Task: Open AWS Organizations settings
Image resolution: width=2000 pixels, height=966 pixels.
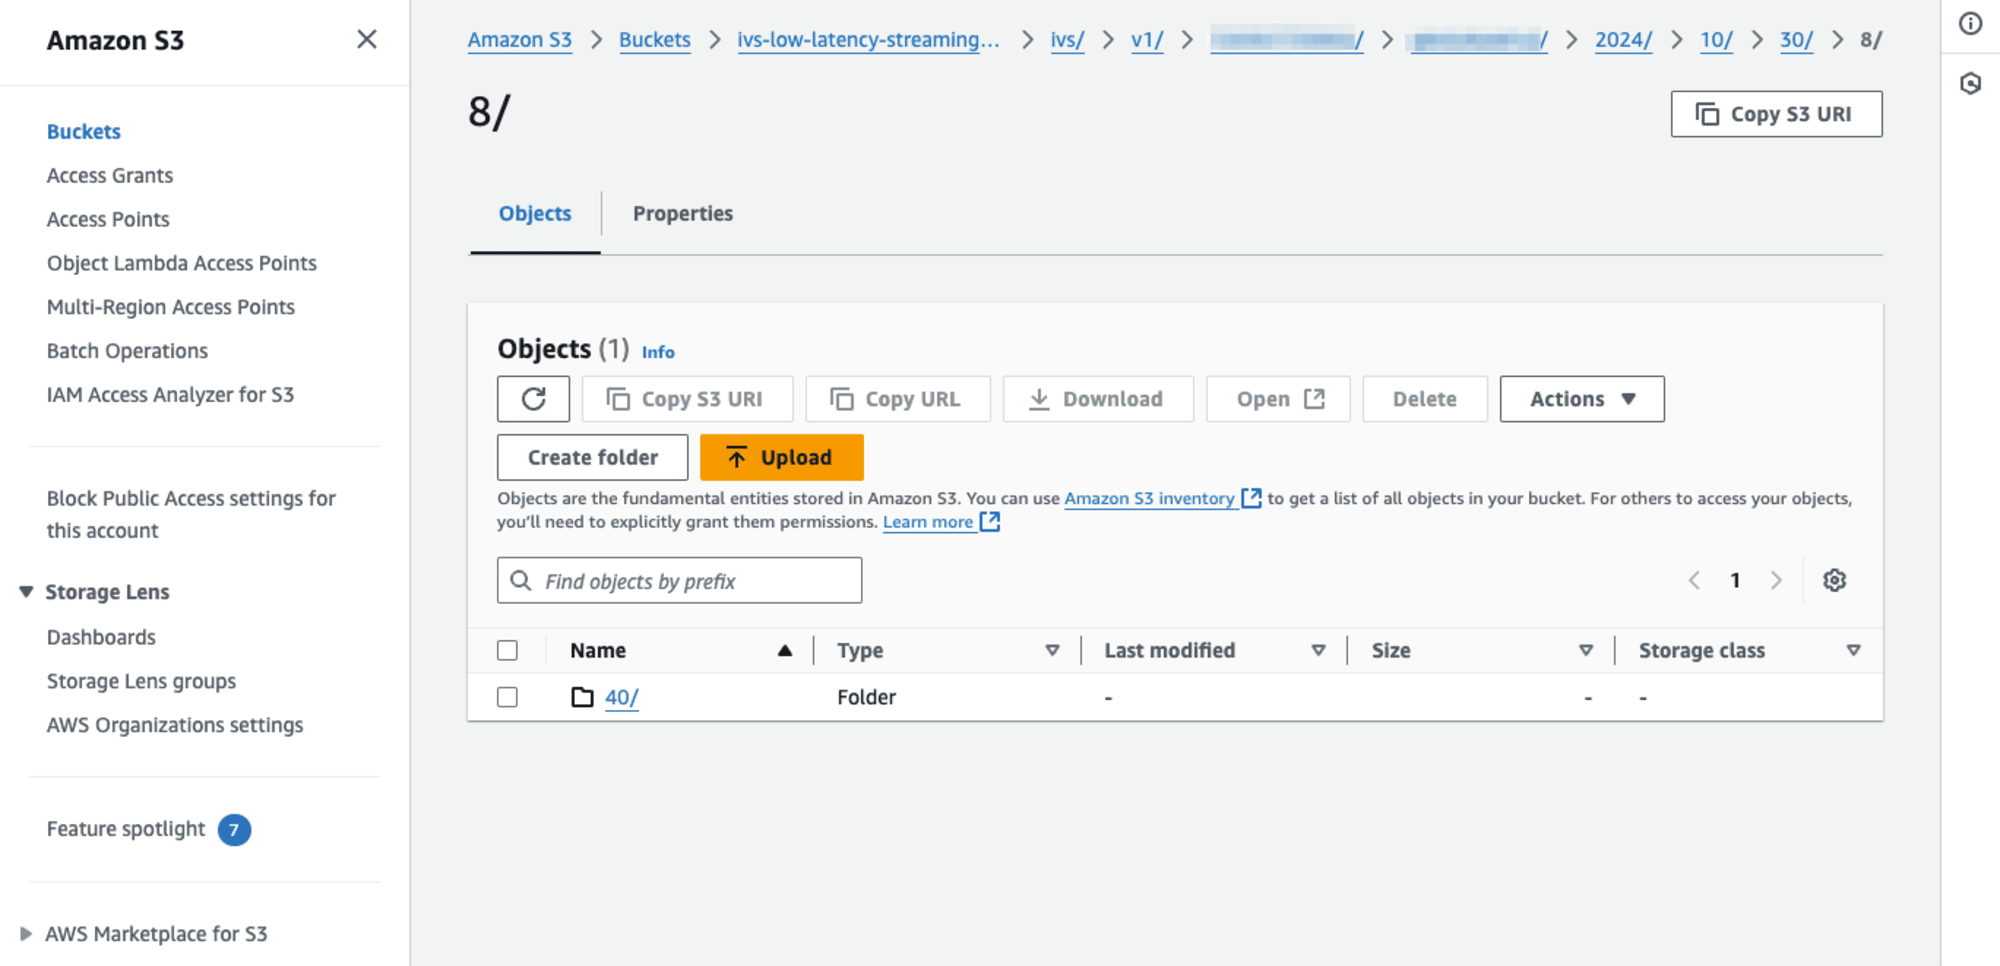Action: (x=175, y=725)
